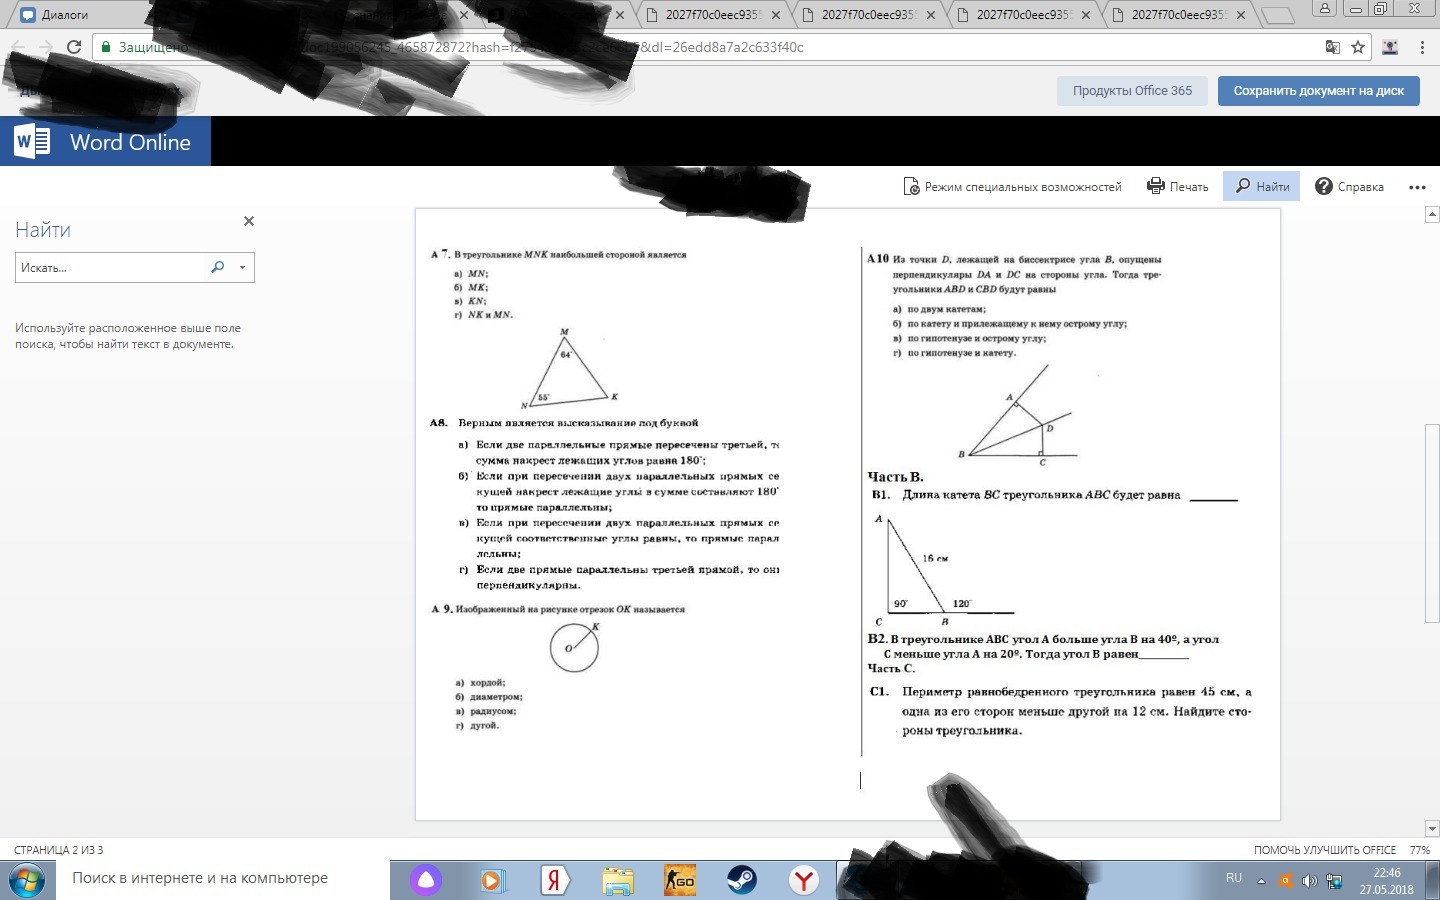Click answer 'г) по гипотенузе и катету.'
This screenshot has height=900, width=1440.
click(x=955, y=353)
